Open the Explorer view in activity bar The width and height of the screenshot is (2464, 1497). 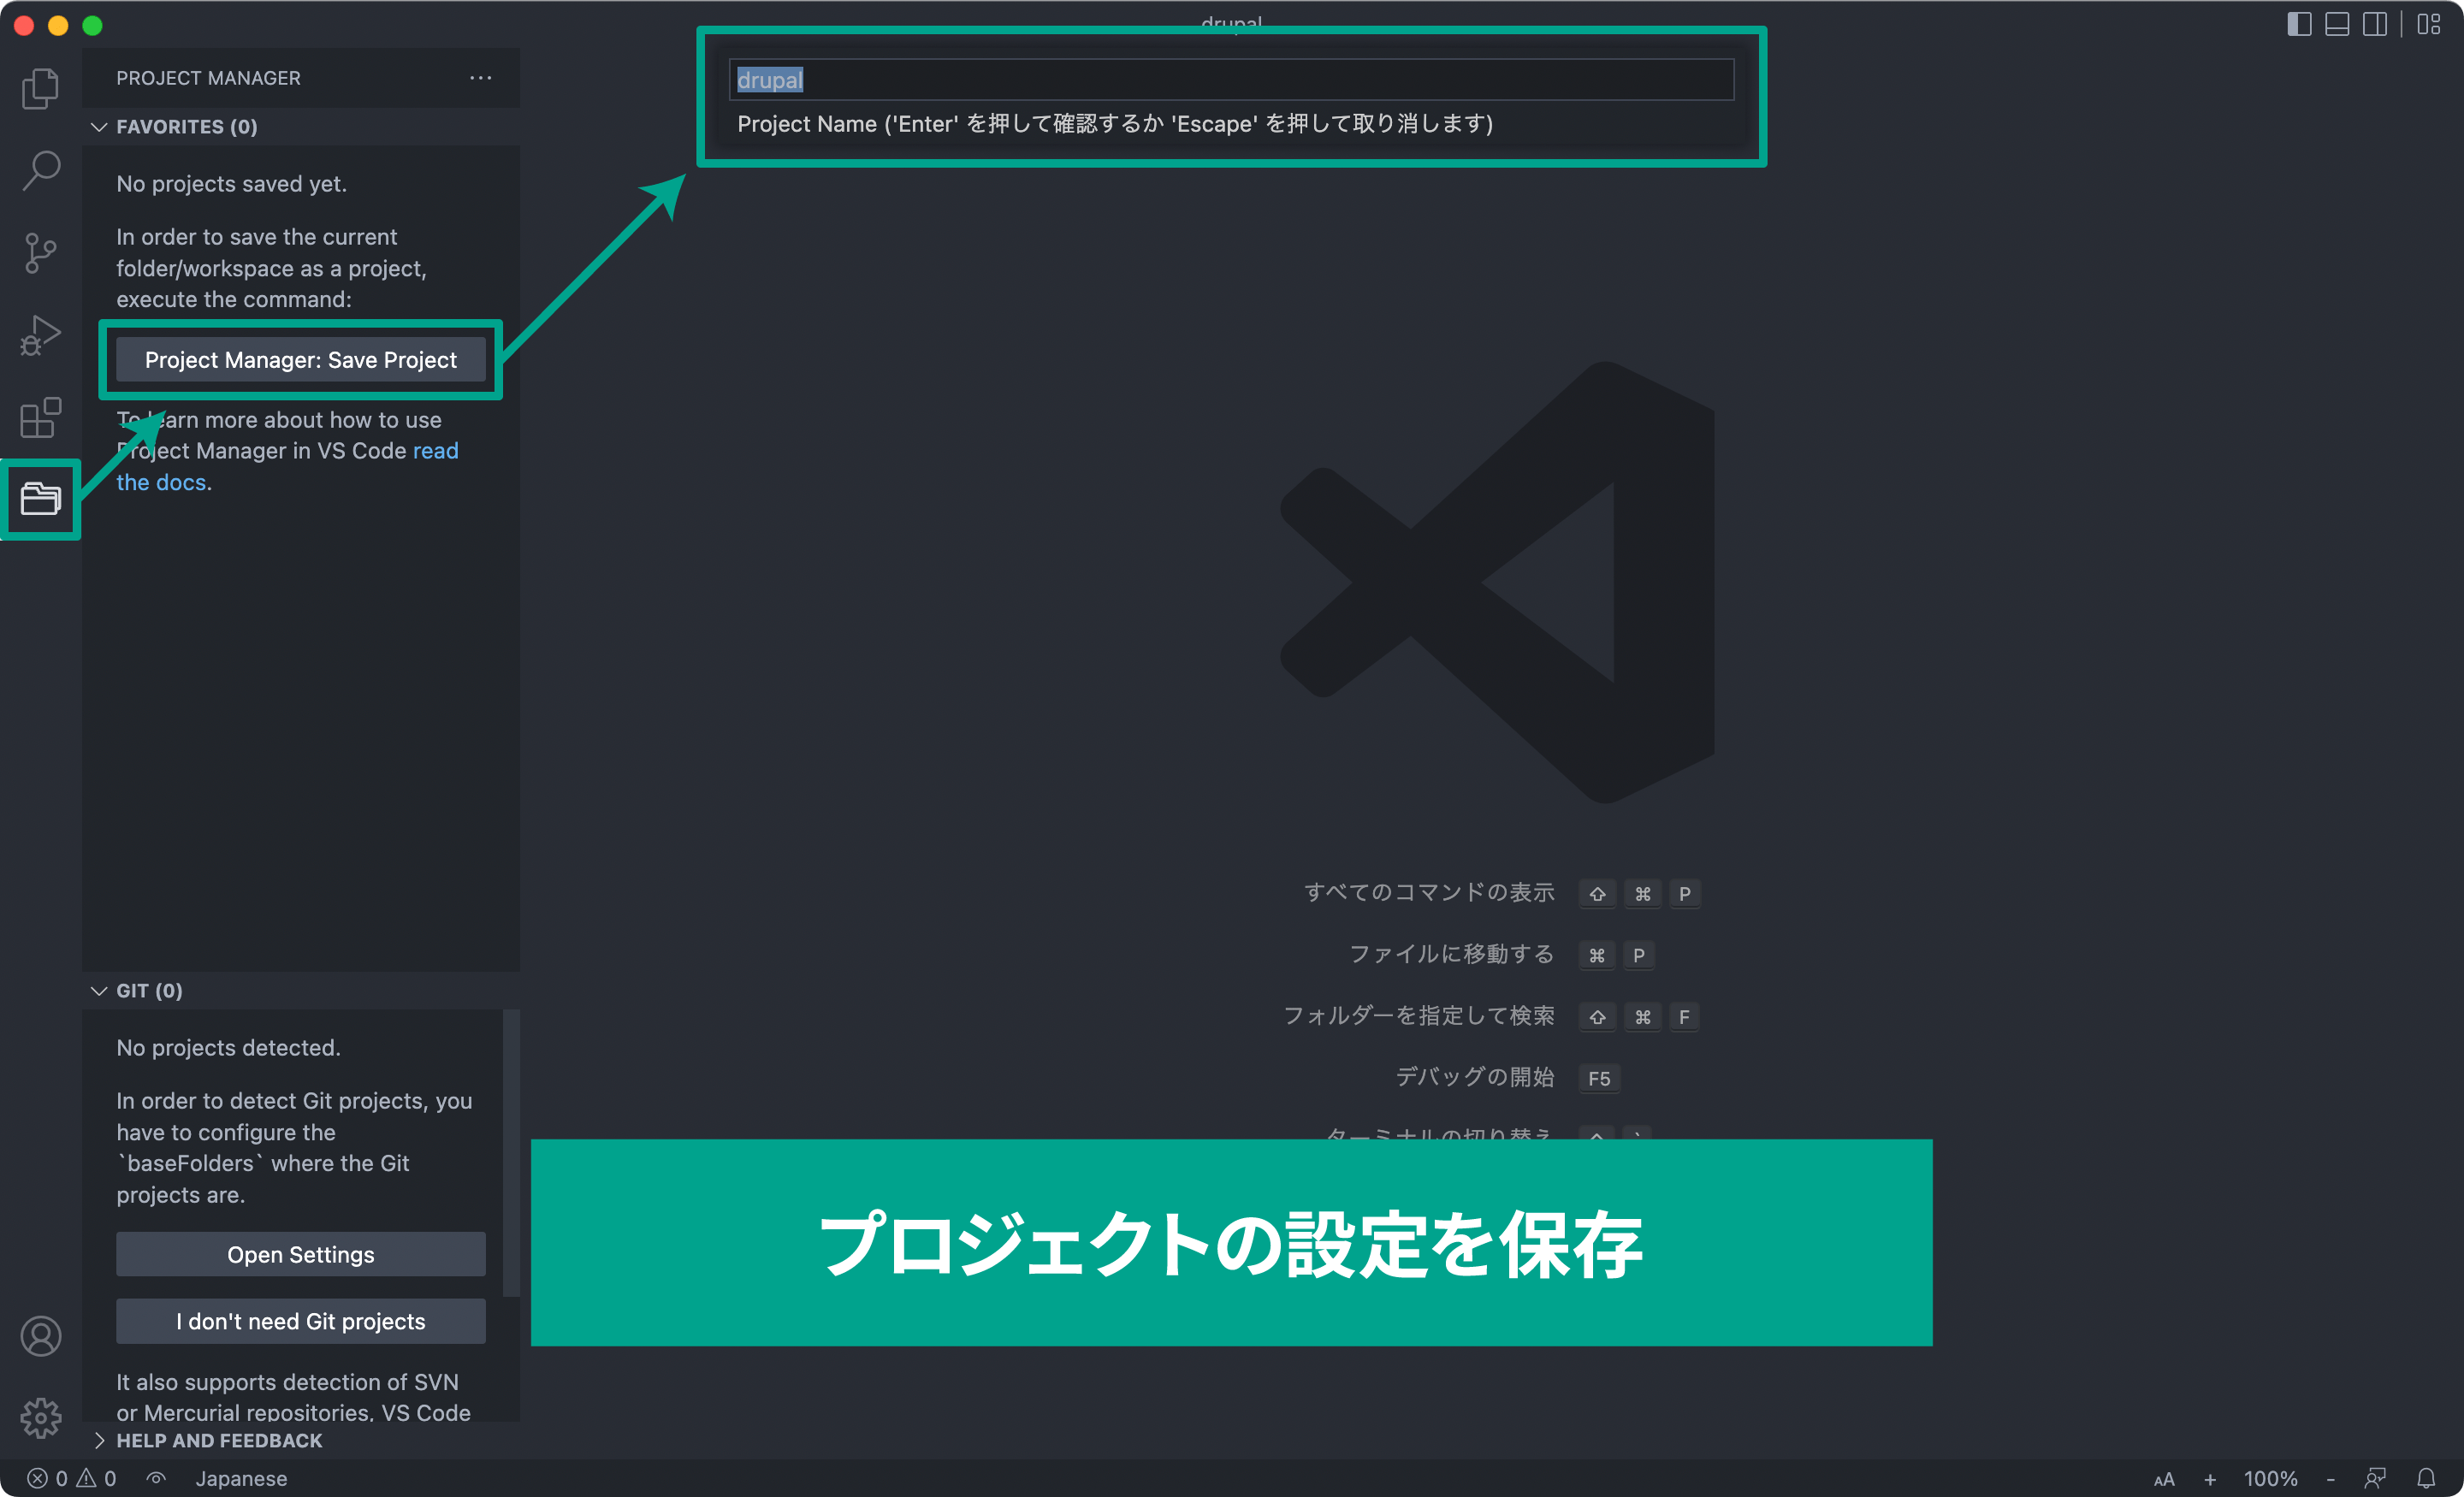click(x=40, y=88)
